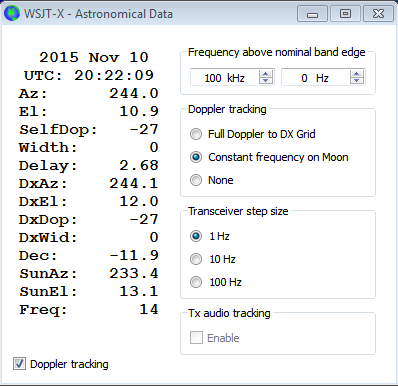398x386 pixels.
Task: Click the UTC time 20:22:09
Action: pyautogui.click(x=114, y=75)
